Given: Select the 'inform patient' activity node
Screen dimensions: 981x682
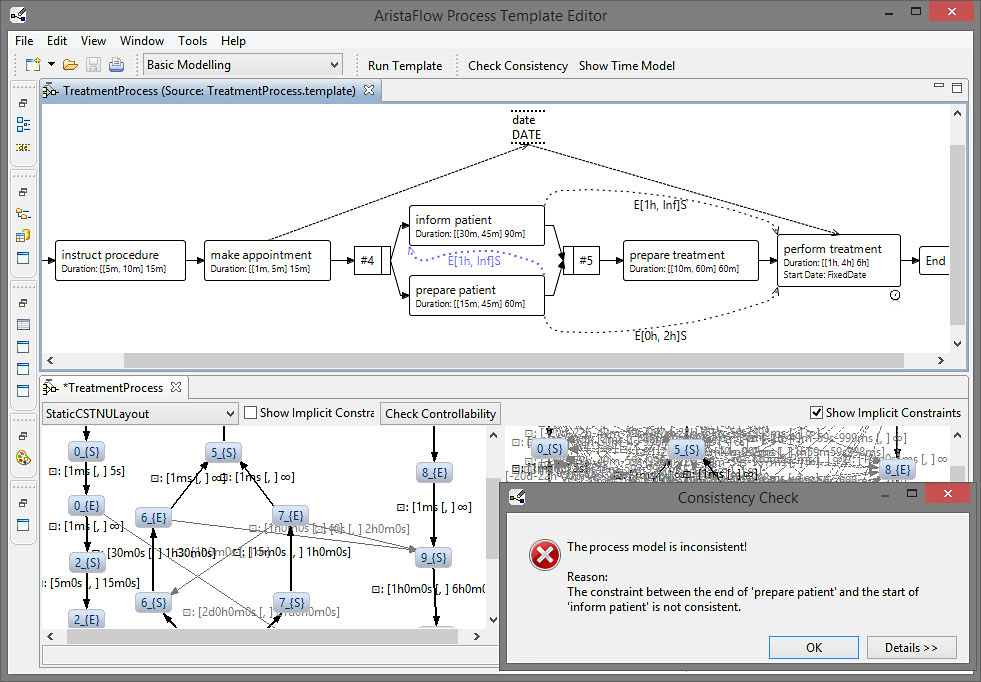Looking at the screenshot, I should (x=477, y=225).
